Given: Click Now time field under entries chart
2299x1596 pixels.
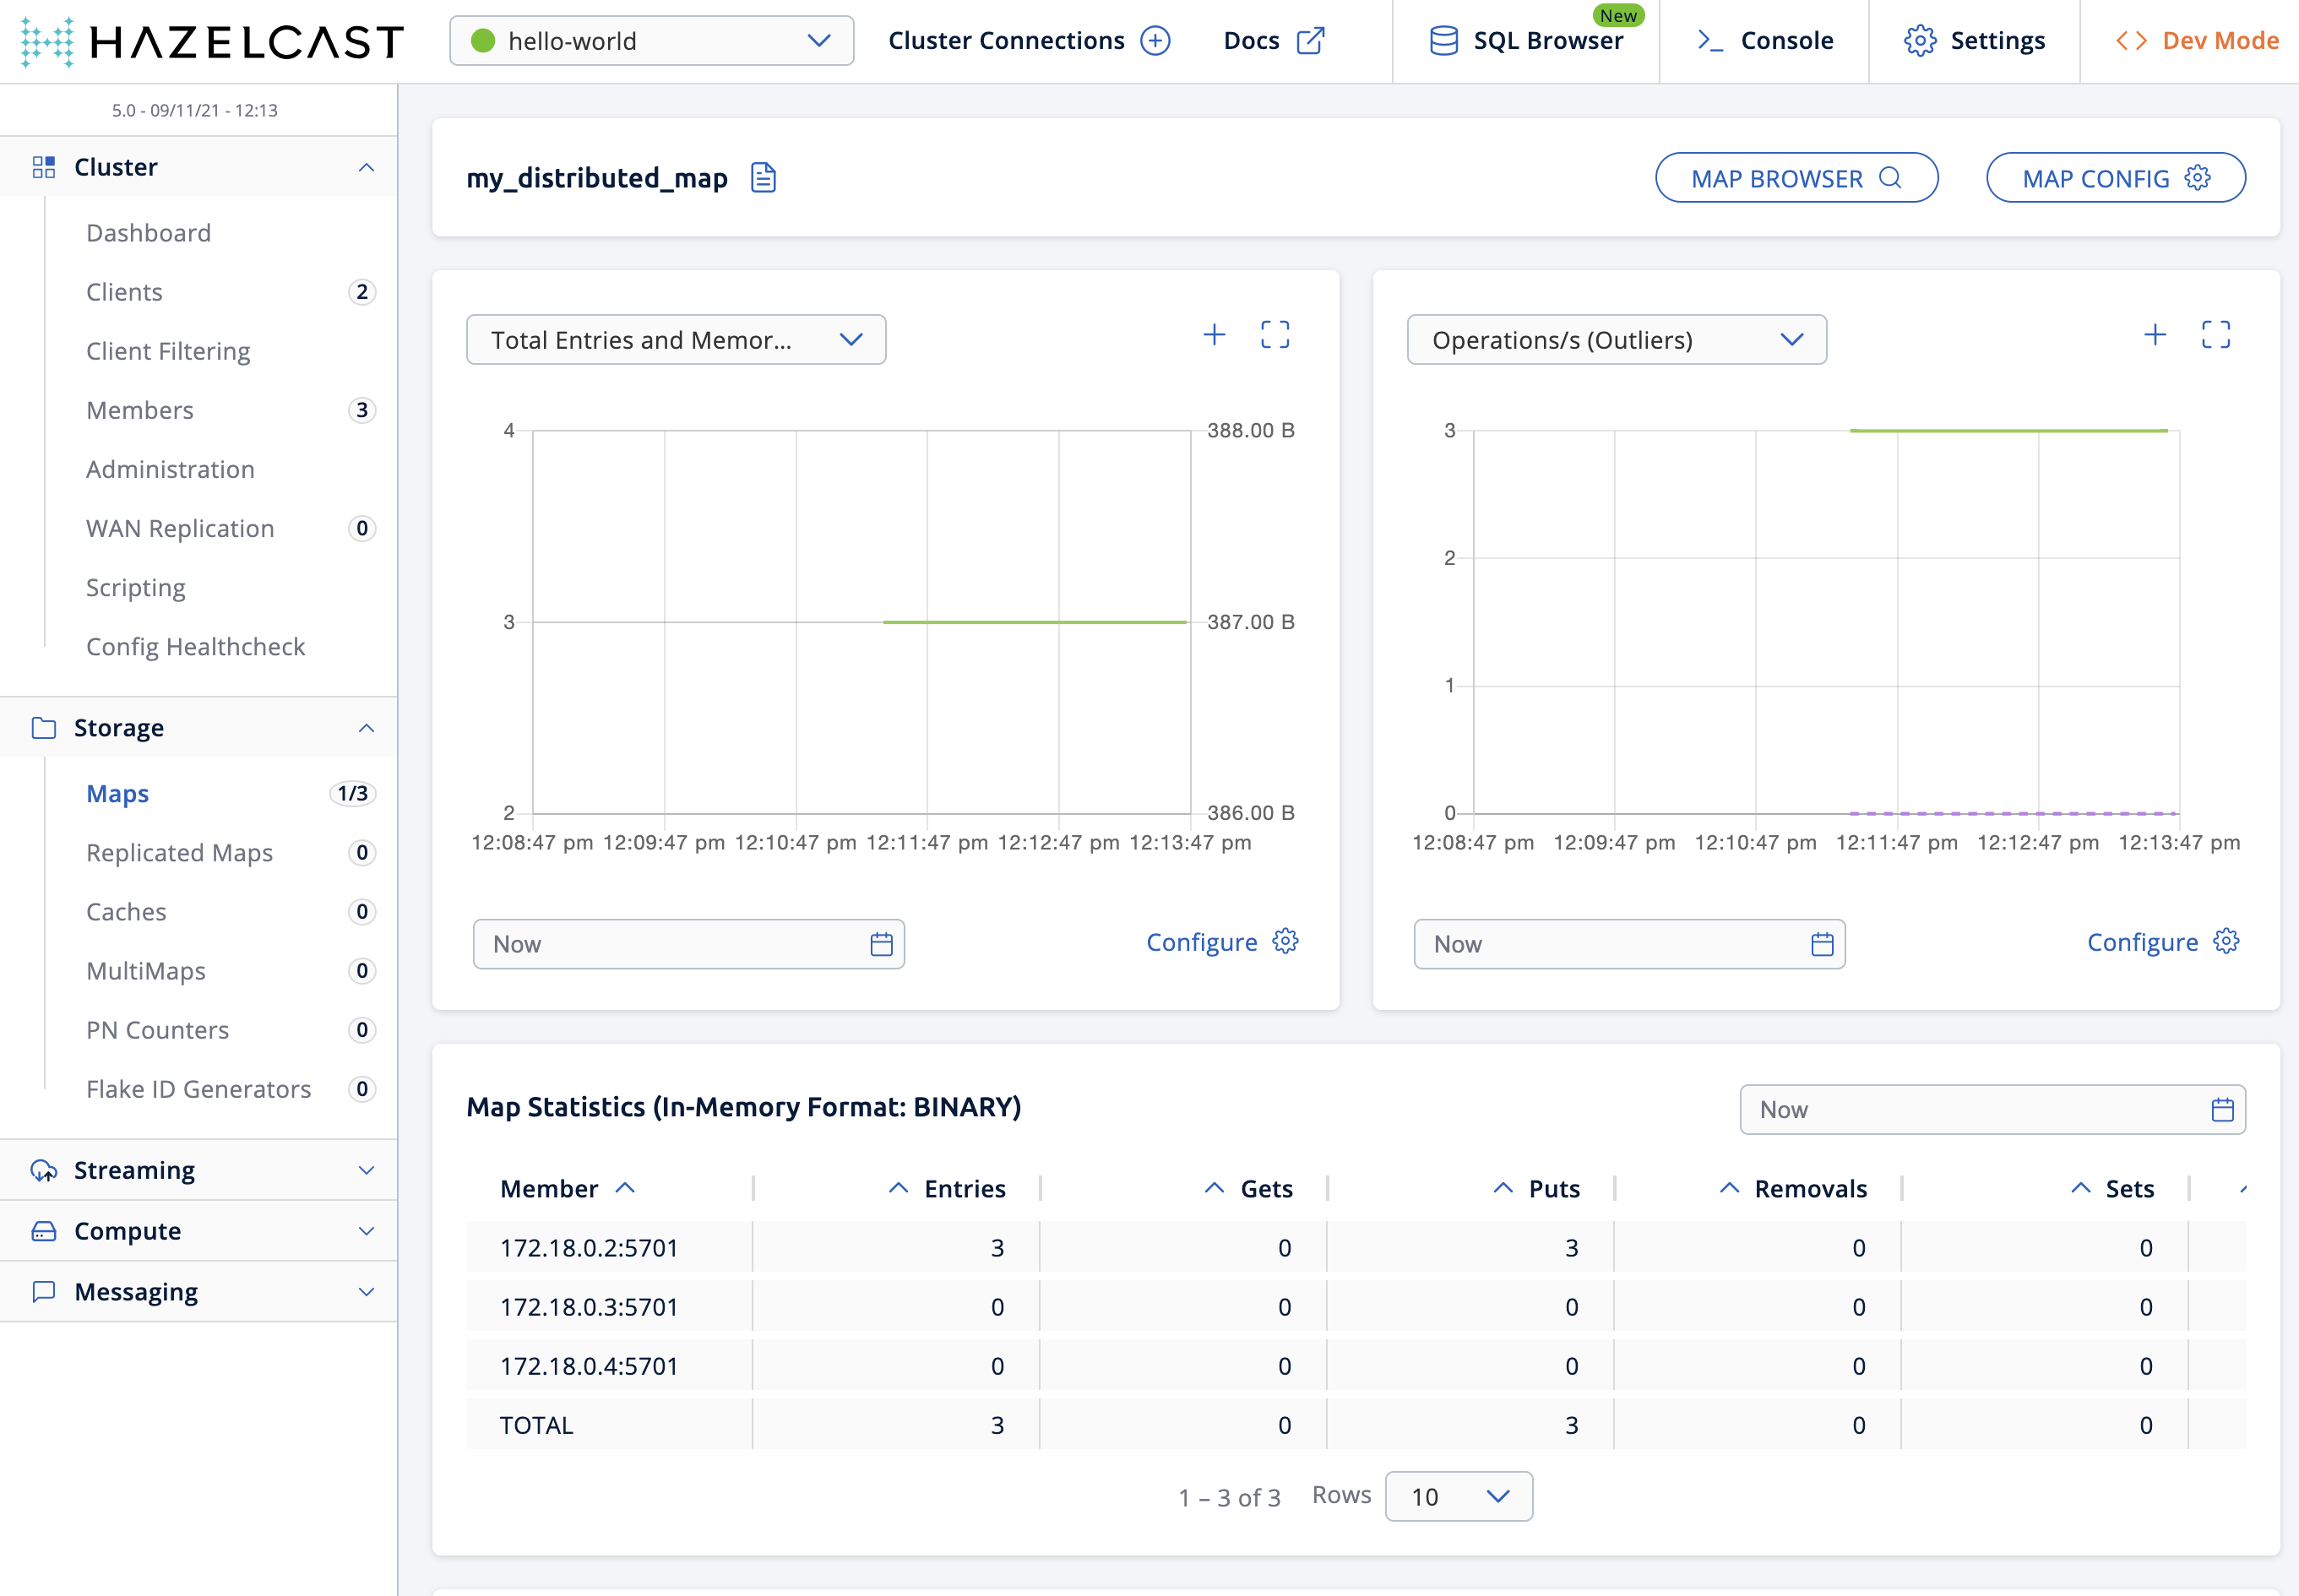Looking at the screenshot, I should click(x=688, y=944).
